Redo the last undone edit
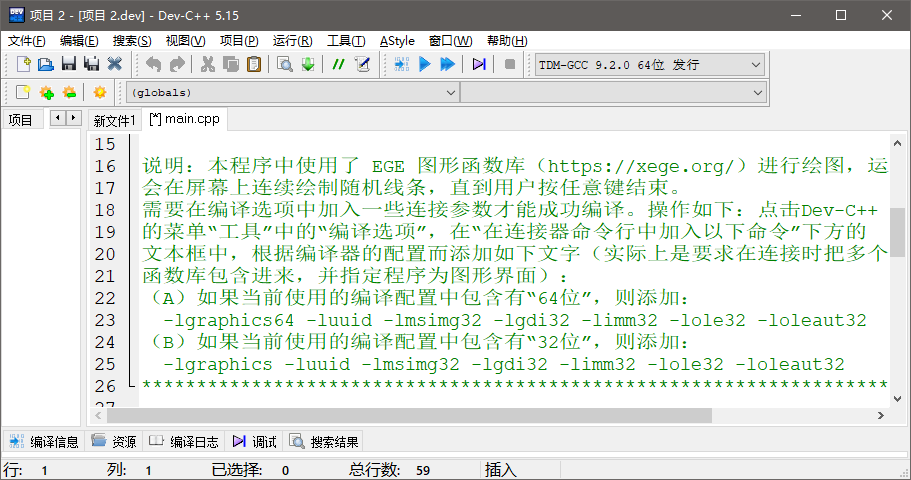Screen dimensions: 911x480 point(177,64)
